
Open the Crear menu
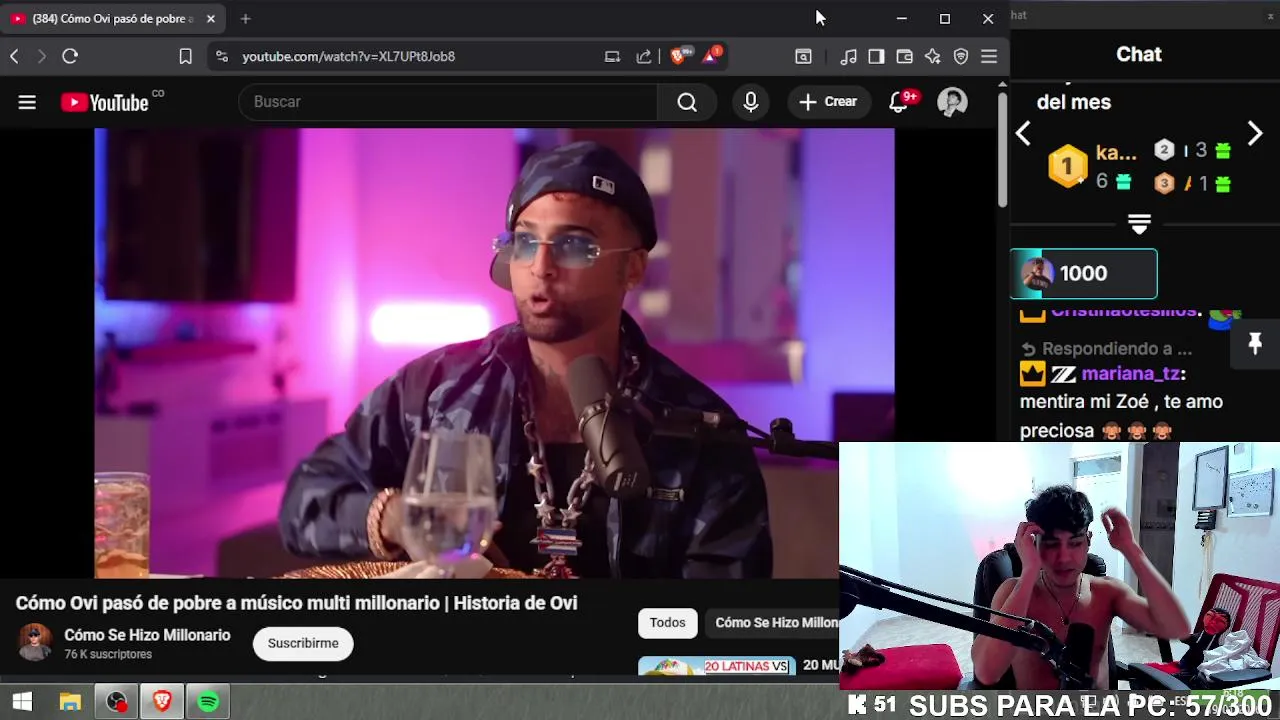pos(828,102)
